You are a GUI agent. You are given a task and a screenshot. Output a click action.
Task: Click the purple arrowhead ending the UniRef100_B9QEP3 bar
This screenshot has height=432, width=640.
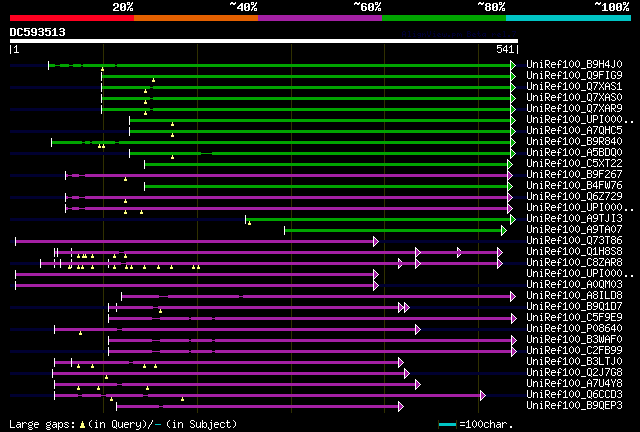pos(401,406)
